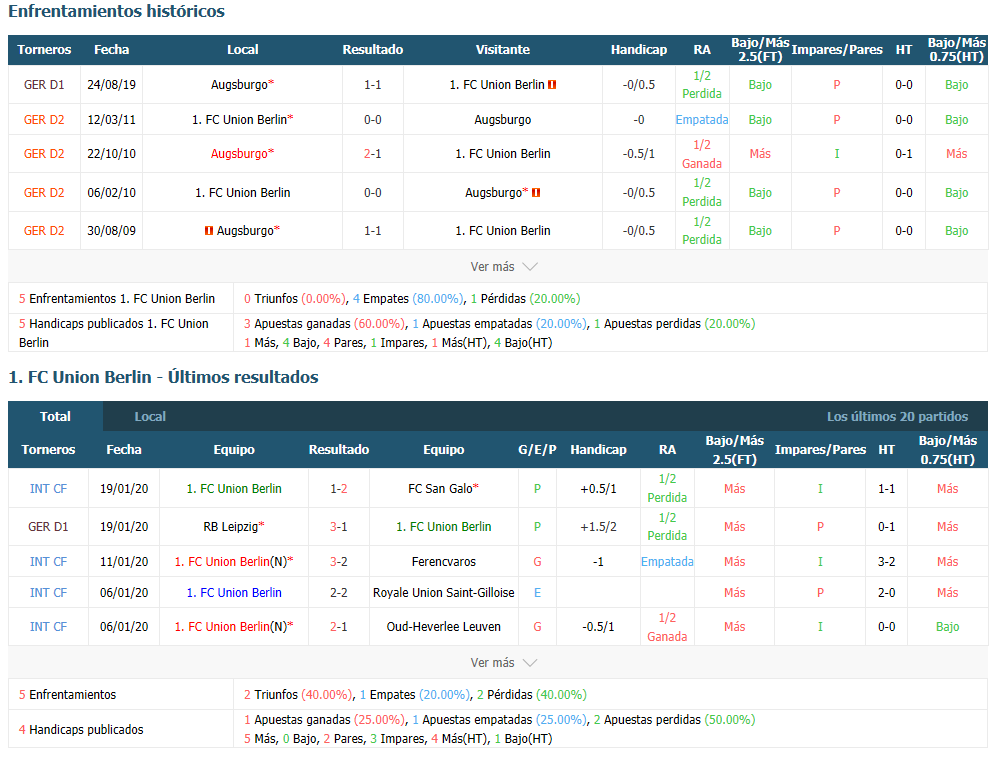Image resolution: width=997 pixels, height=757 pixels.
Task: Click handicap +1.5/2 in RB Leipzig row
Action: tap(598, 527)
